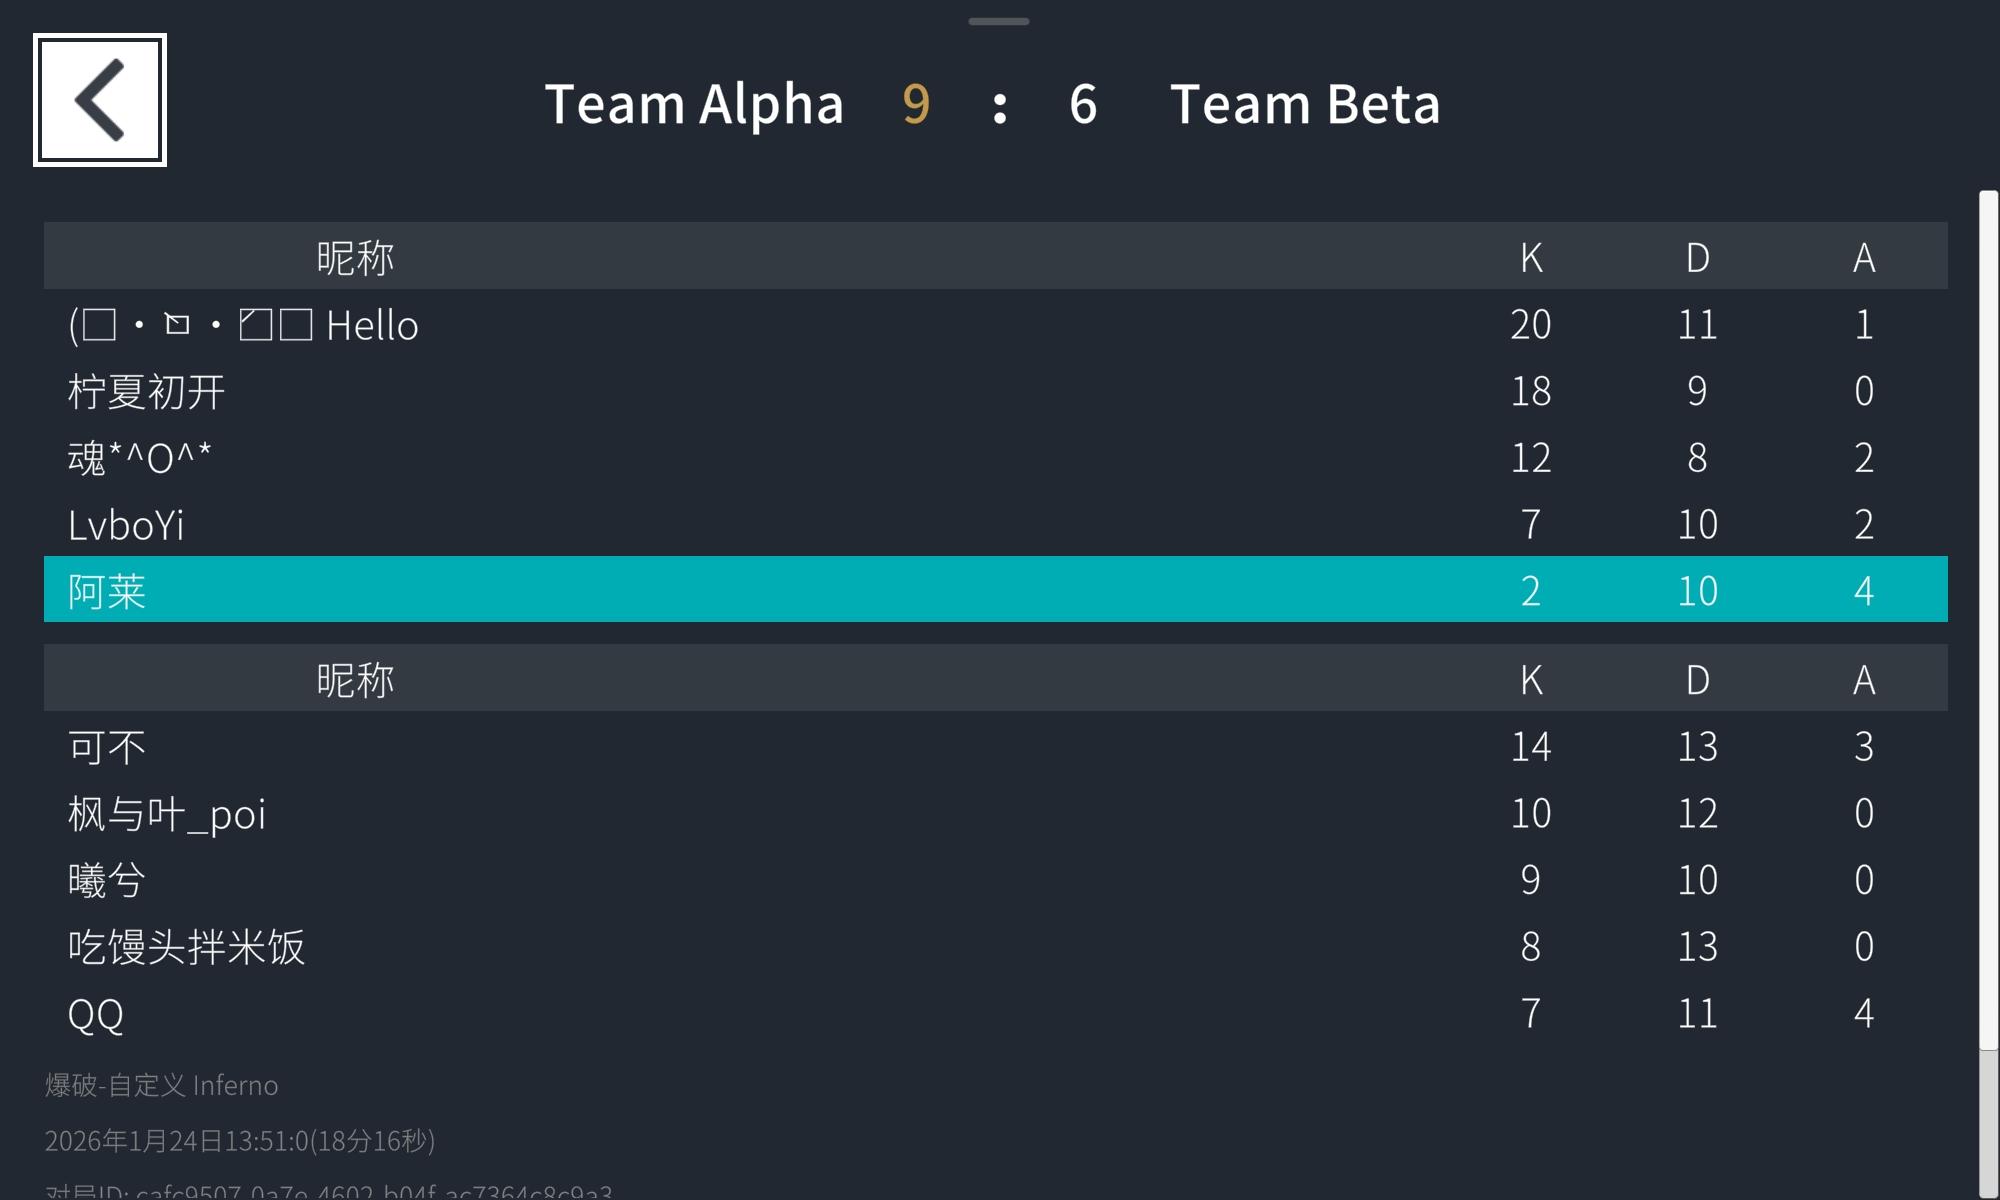Click the Team Alpha title
Screen dimensions: 2000x1200
click(694, 104)
